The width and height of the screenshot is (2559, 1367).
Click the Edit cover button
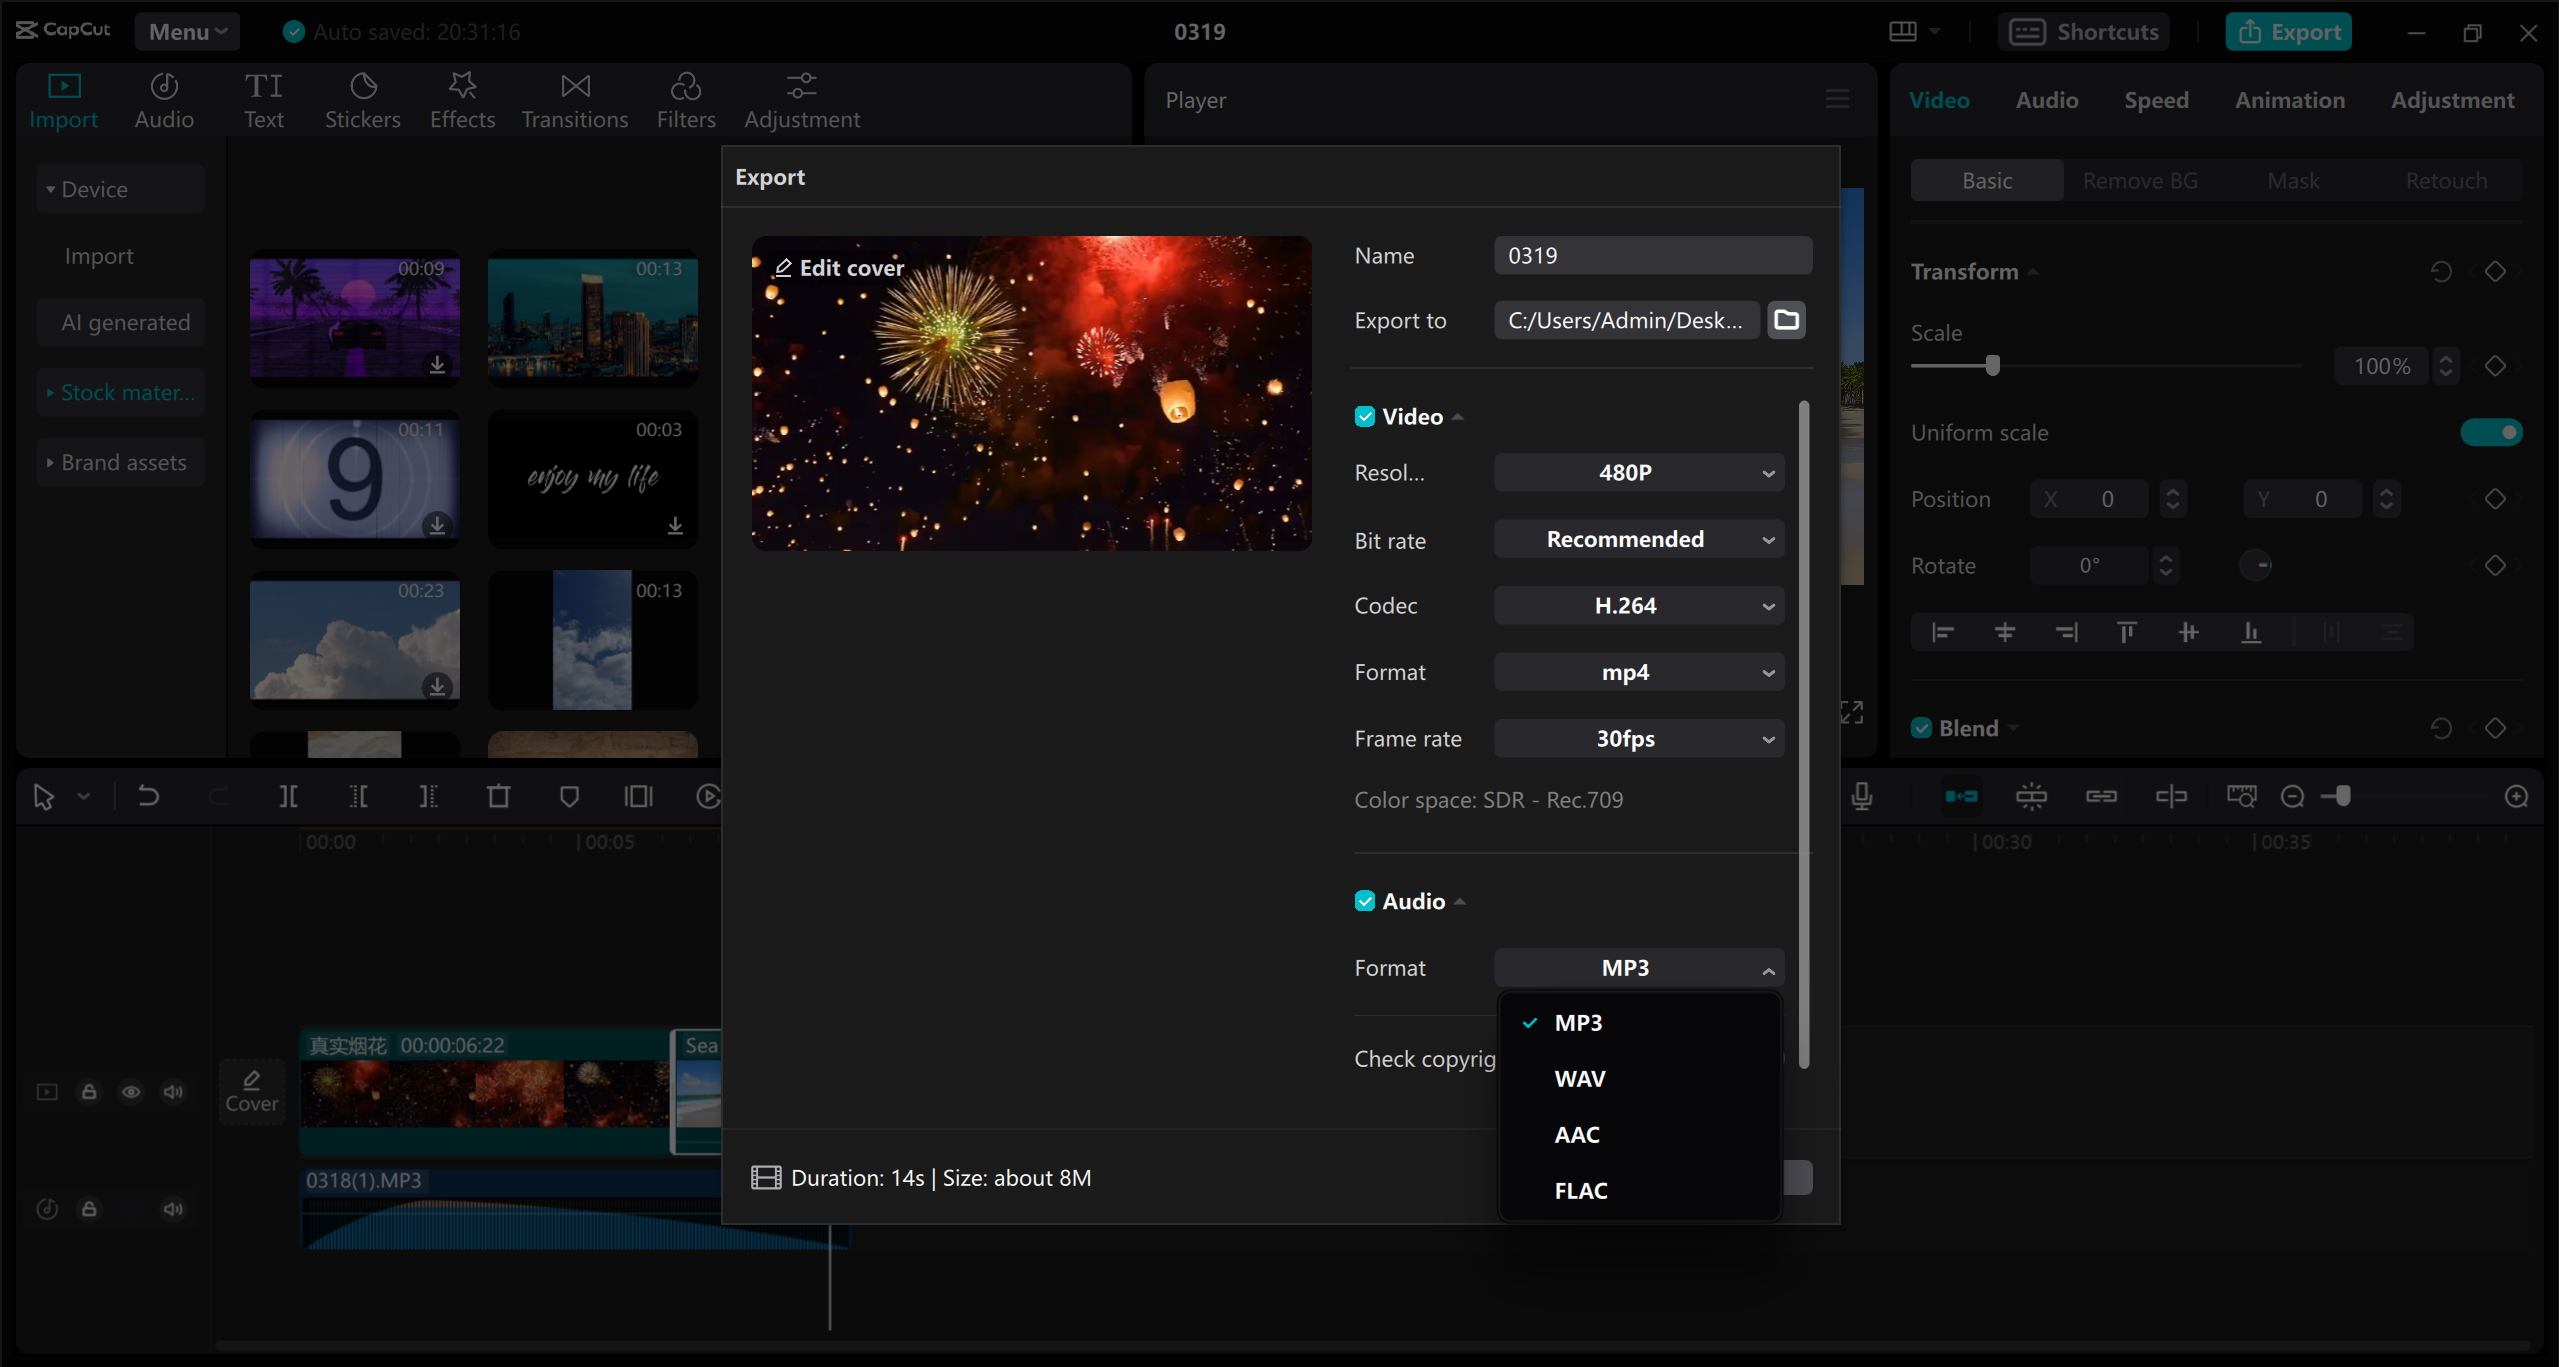[x=838, y=268]
